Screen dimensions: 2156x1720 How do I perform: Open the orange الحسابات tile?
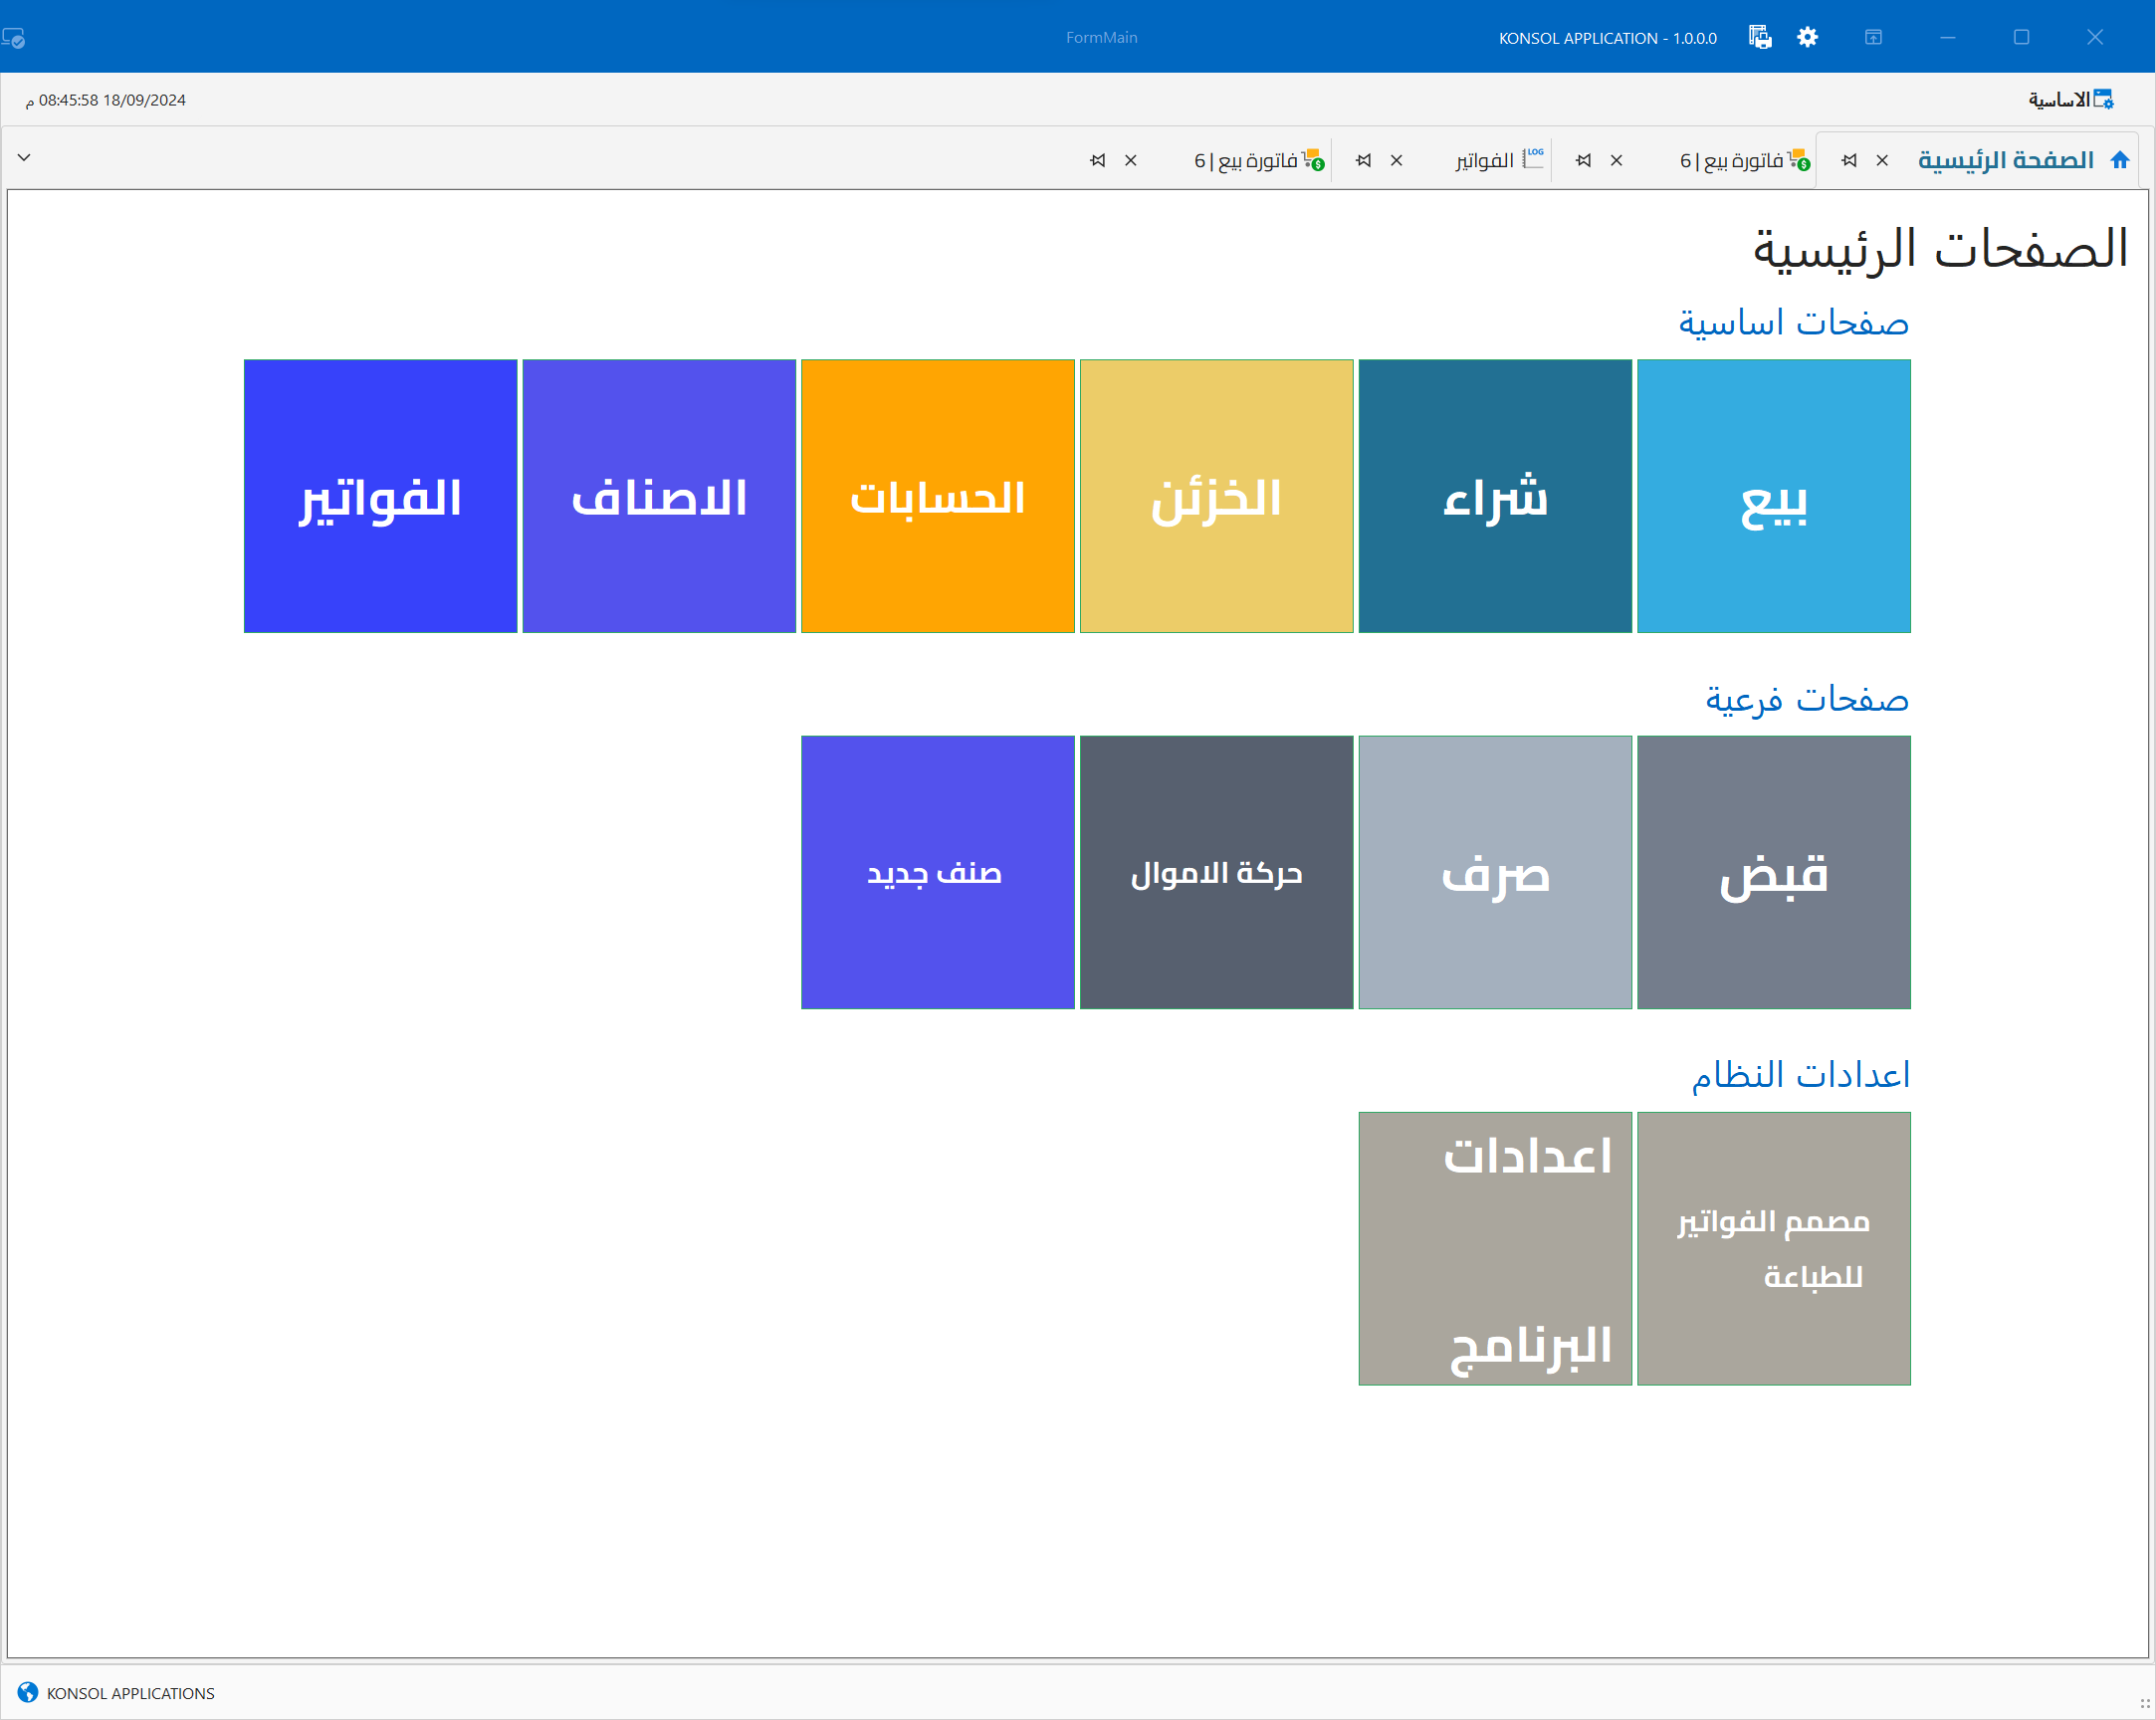coord(937,496)
